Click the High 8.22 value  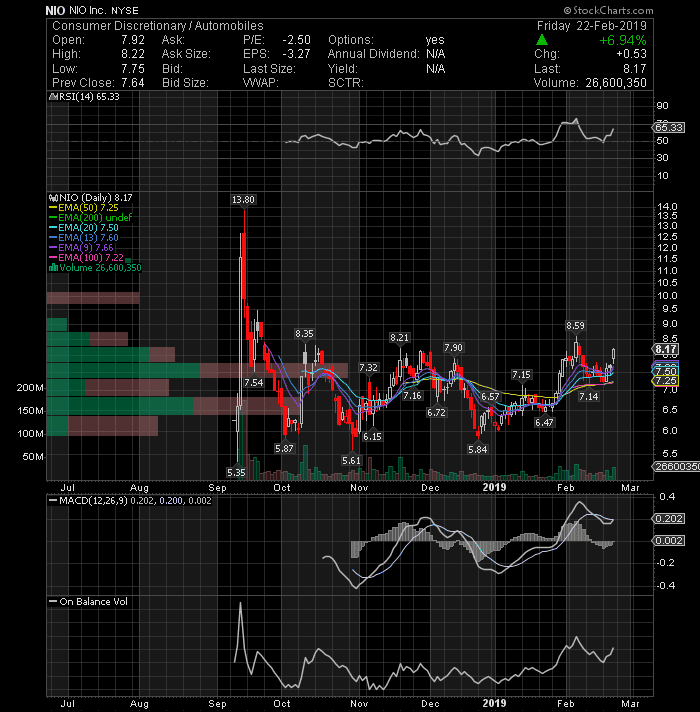point(133,54)
